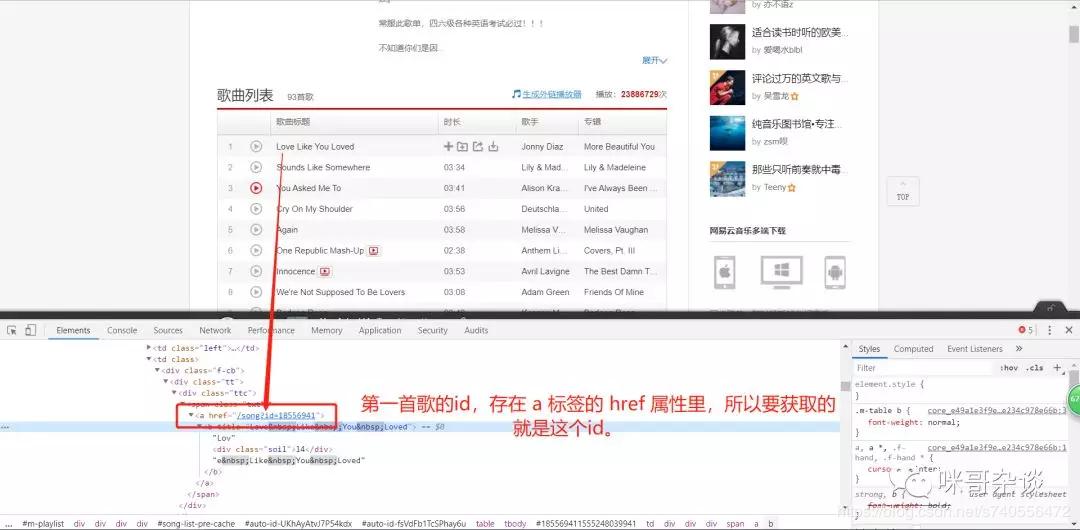Play We're Not Supposed To Be Lovers
The height and width of the screenshot is (530, 1080).
(x=256, y=292)
